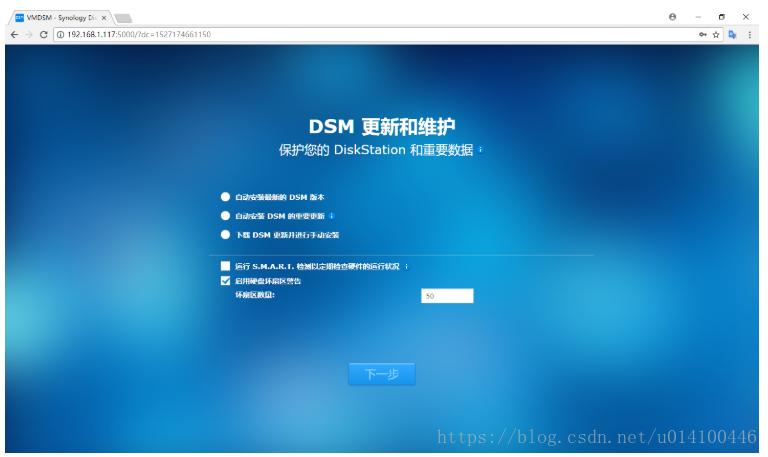Show info tooltip for S.M.A.R.T. test option

pyautogui.click(x=406, y=266)
